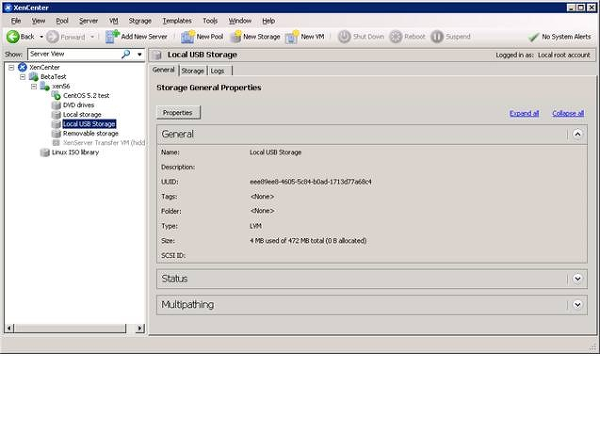
Task: Click the Removable storage icon
Action: [56, 133]
